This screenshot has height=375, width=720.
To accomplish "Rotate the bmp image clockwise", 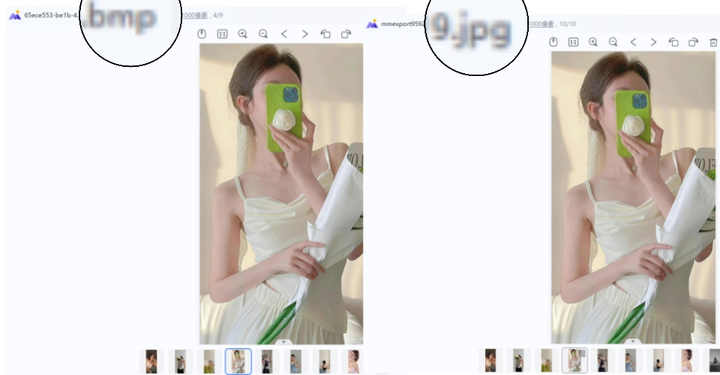I will tap(346, 34).
